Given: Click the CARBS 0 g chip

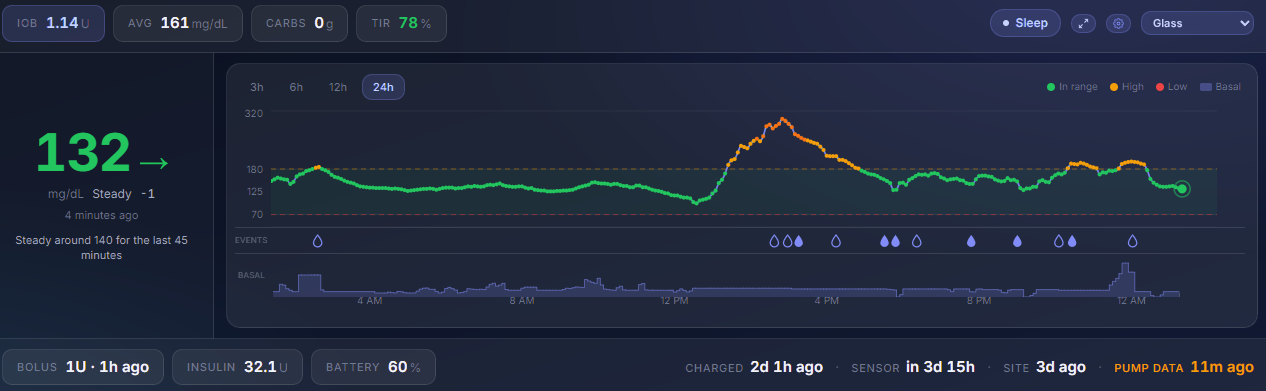Looking at the screenshot, I should pyautogui.click(x=299, y=23).
